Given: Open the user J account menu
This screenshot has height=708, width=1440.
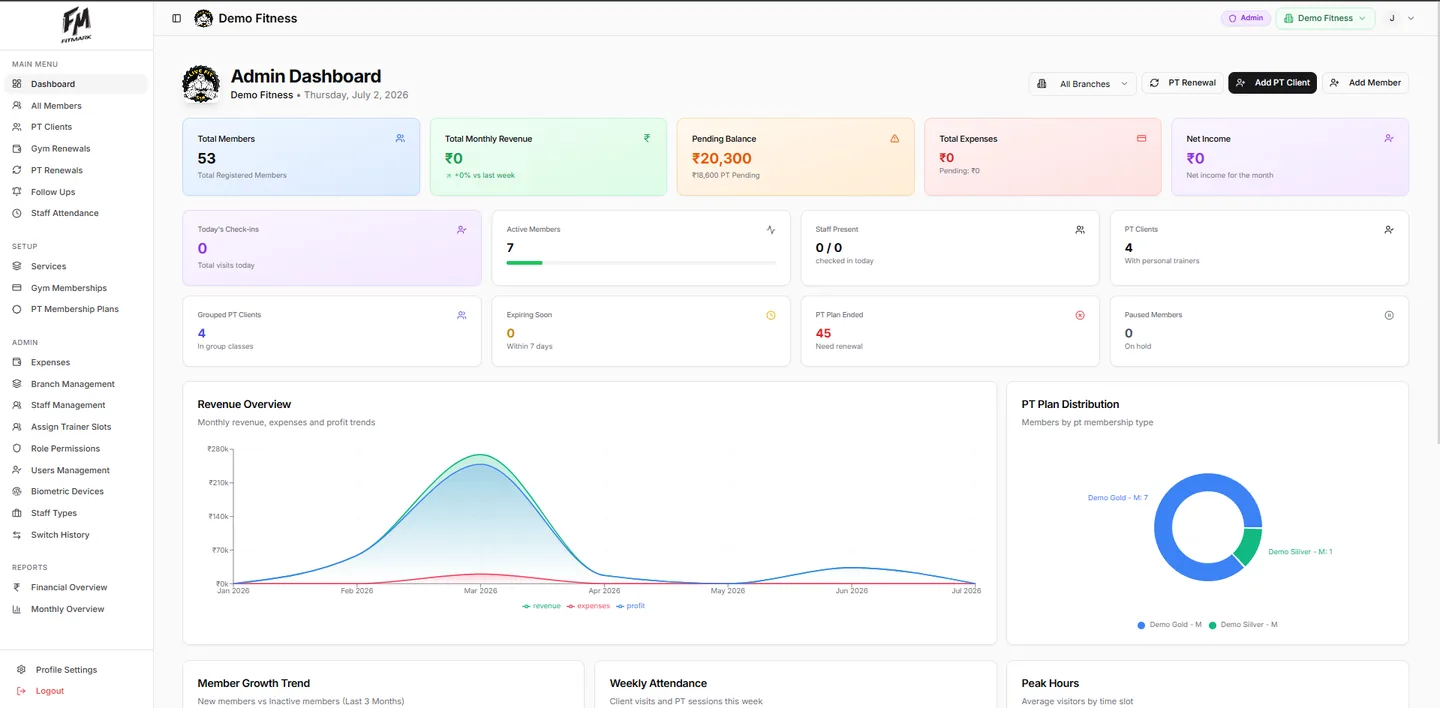Looking at the screenshot, I should coord(1402,18).
